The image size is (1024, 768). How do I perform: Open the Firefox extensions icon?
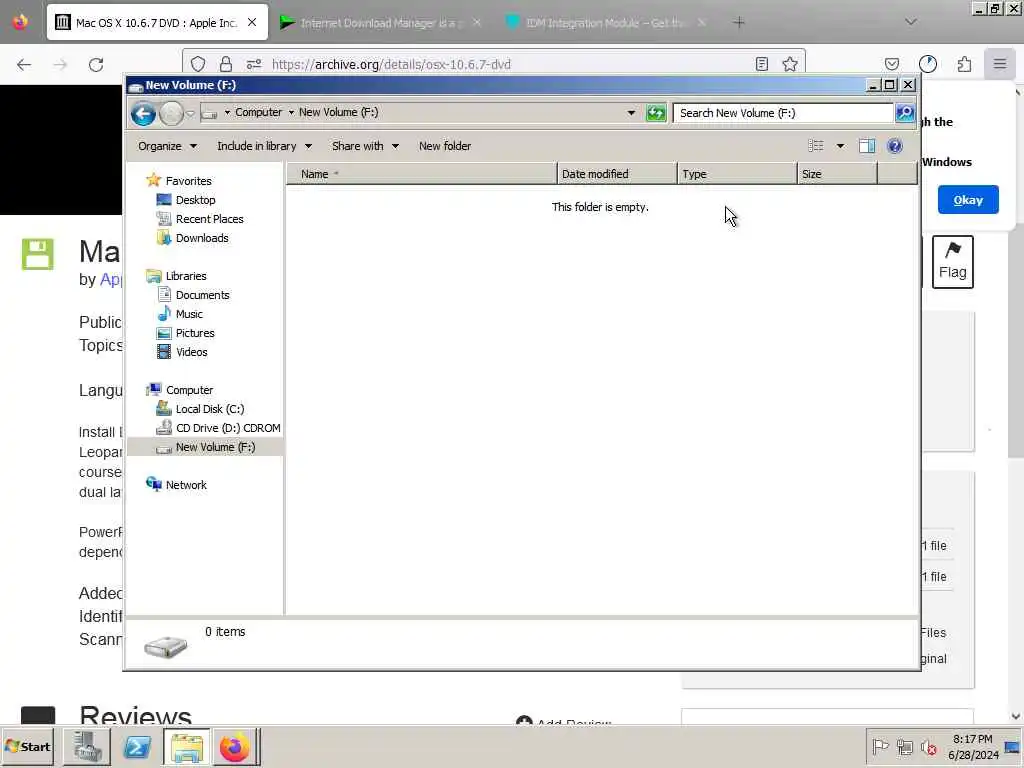coord(964,64)
